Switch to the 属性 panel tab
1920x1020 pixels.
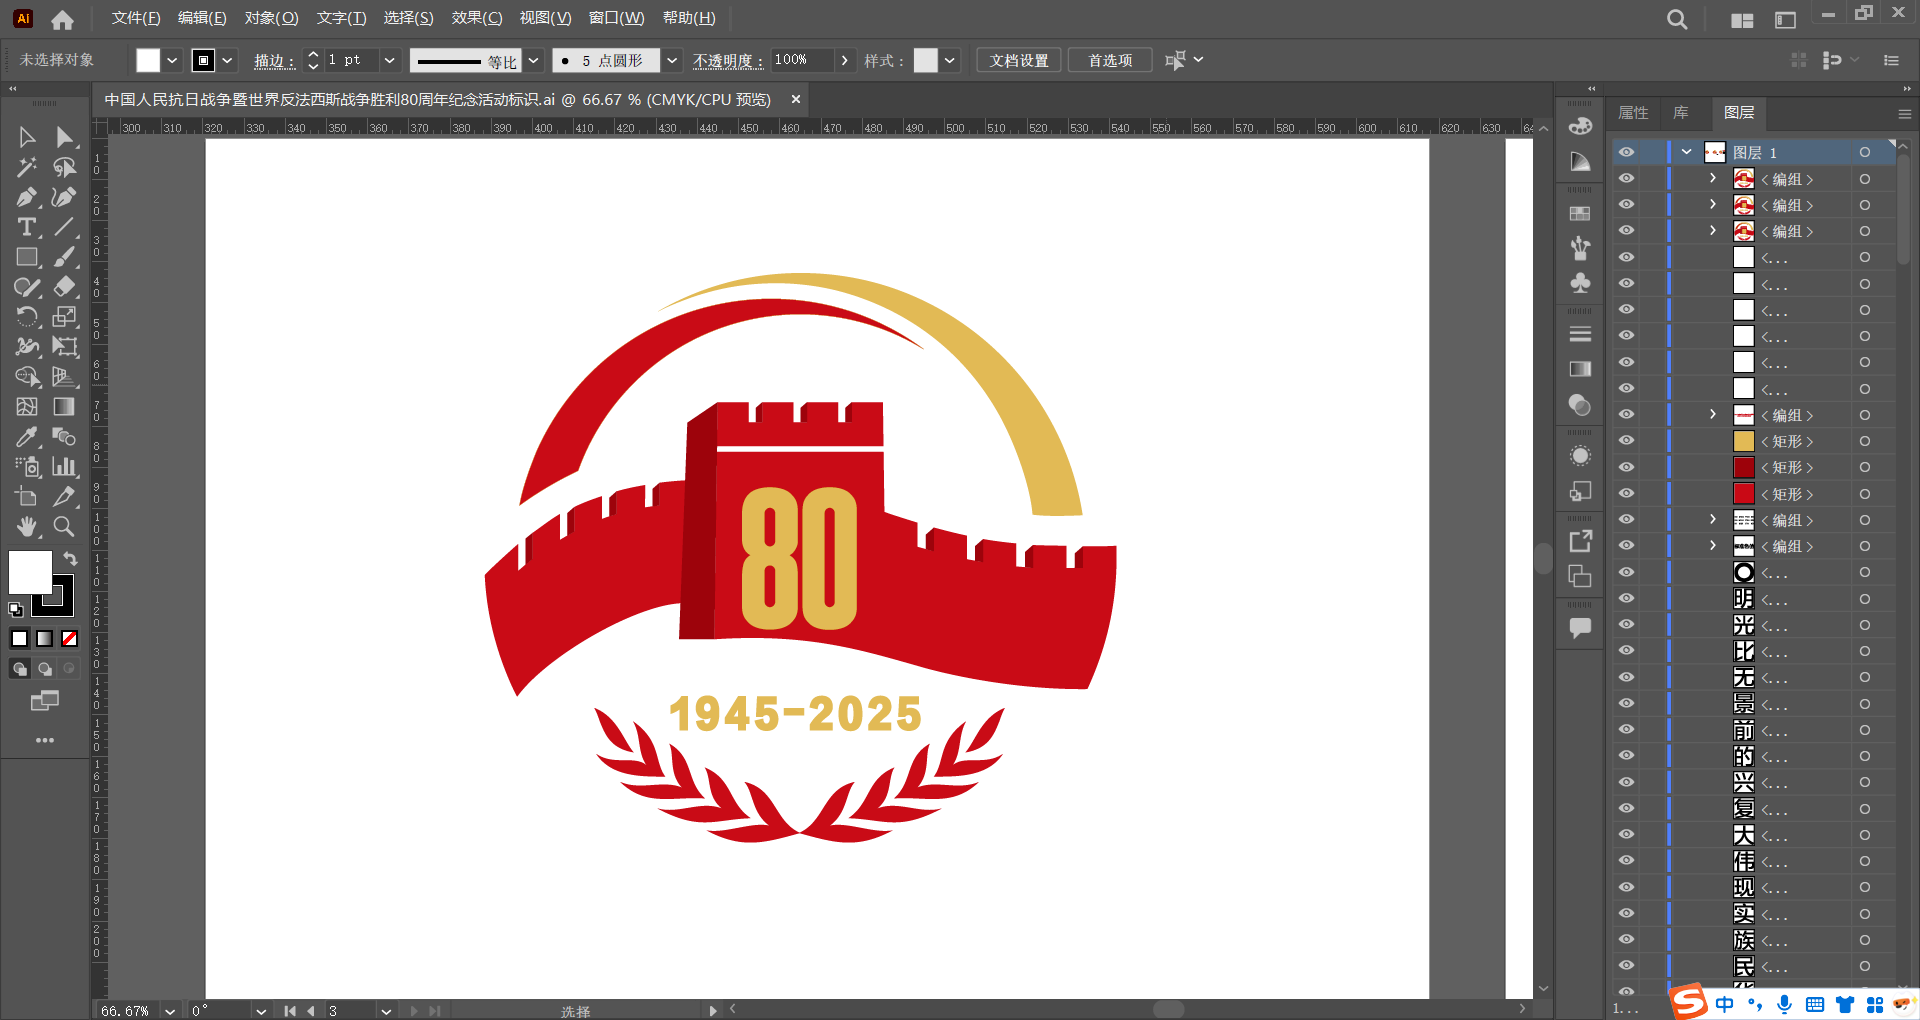click(1633, 113)
